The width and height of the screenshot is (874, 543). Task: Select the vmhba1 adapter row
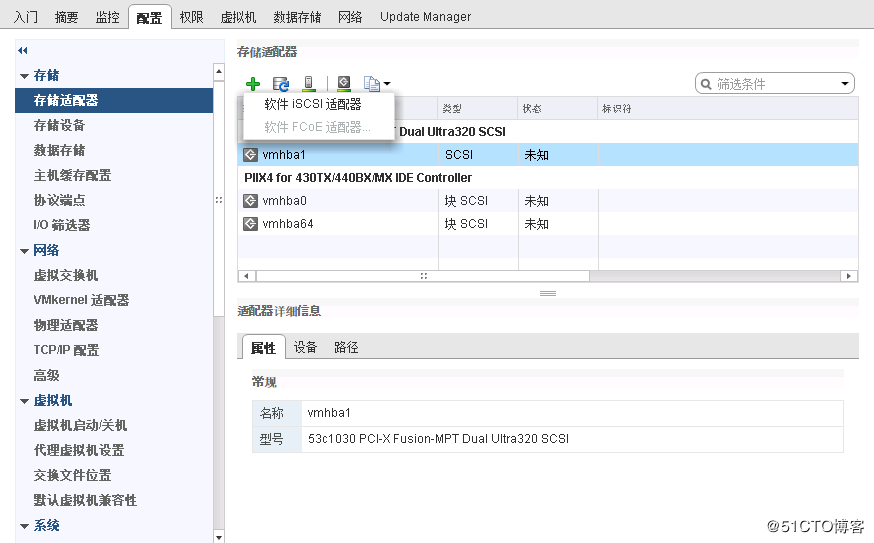(x=548, y=154)
